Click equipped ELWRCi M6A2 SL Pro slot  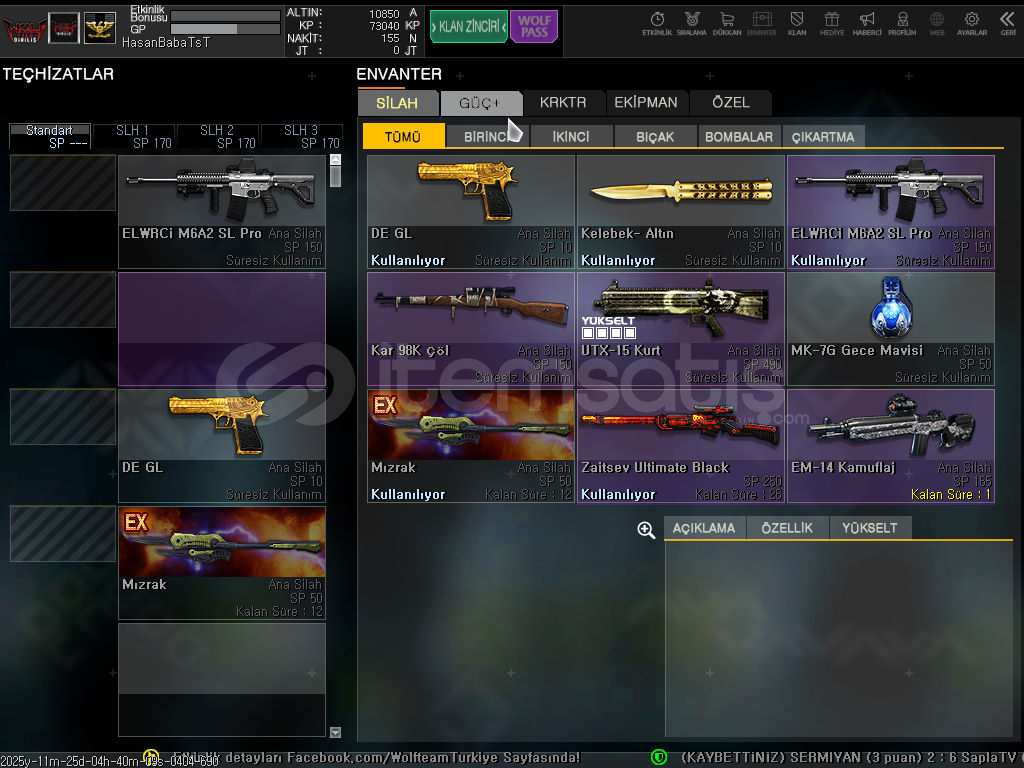point(222,212)
